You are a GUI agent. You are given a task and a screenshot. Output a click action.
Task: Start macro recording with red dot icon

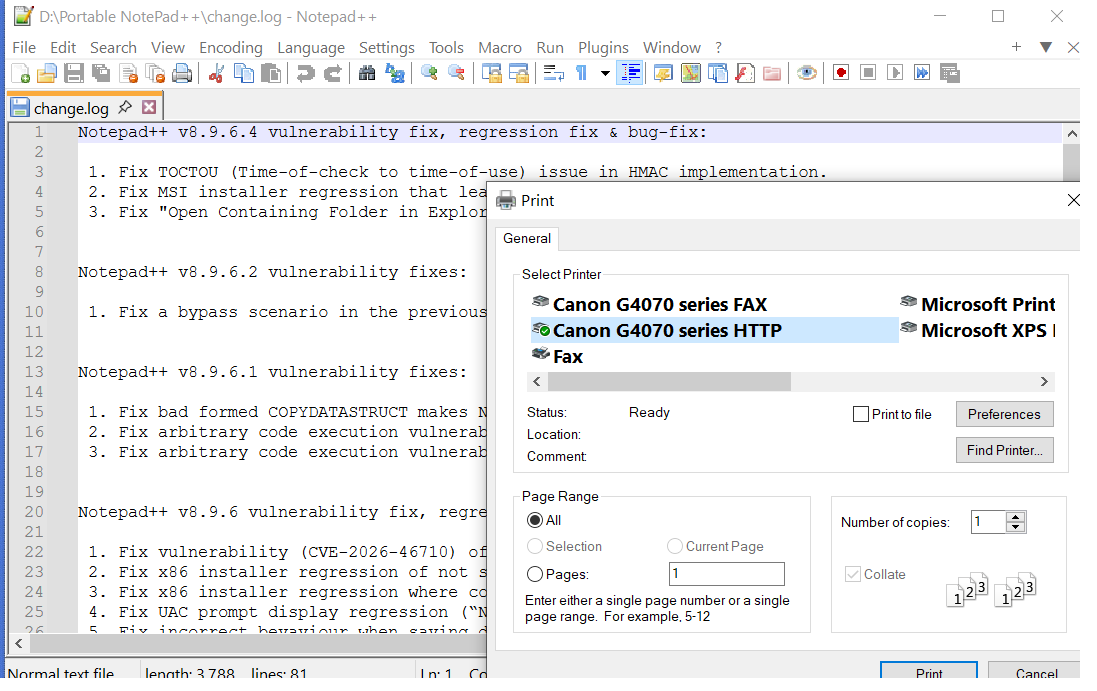click(x=841, y=73)
